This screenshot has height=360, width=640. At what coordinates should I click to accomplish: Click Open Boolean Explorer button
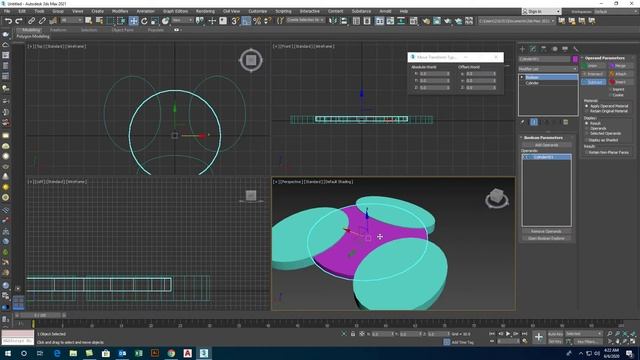(x=547, y=238)
